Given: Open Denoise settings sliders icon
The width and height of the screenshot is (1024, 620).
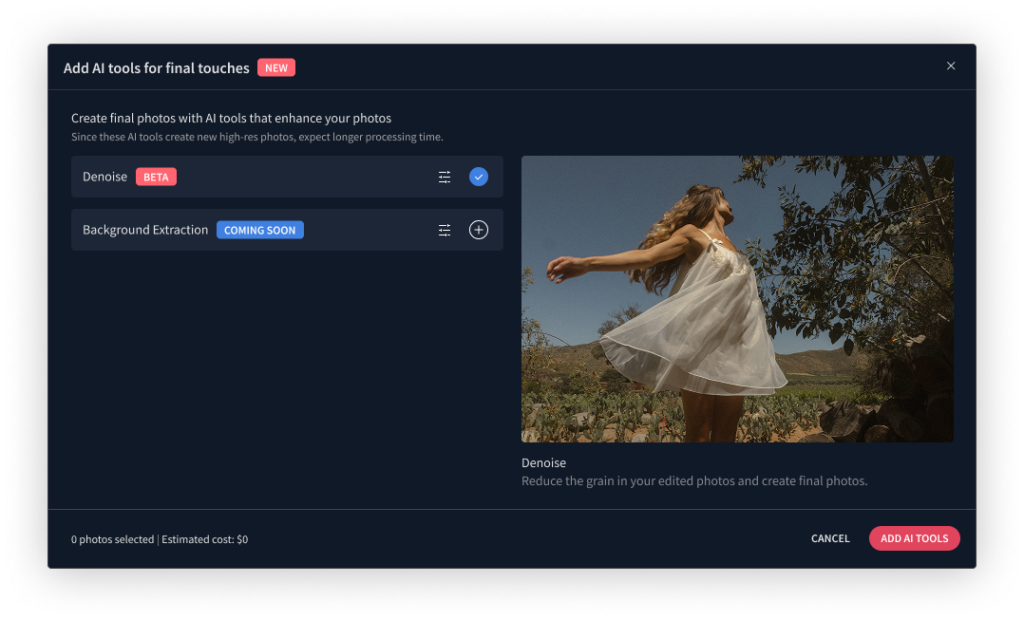Looking at the screenshot, I should pos(444,177).
